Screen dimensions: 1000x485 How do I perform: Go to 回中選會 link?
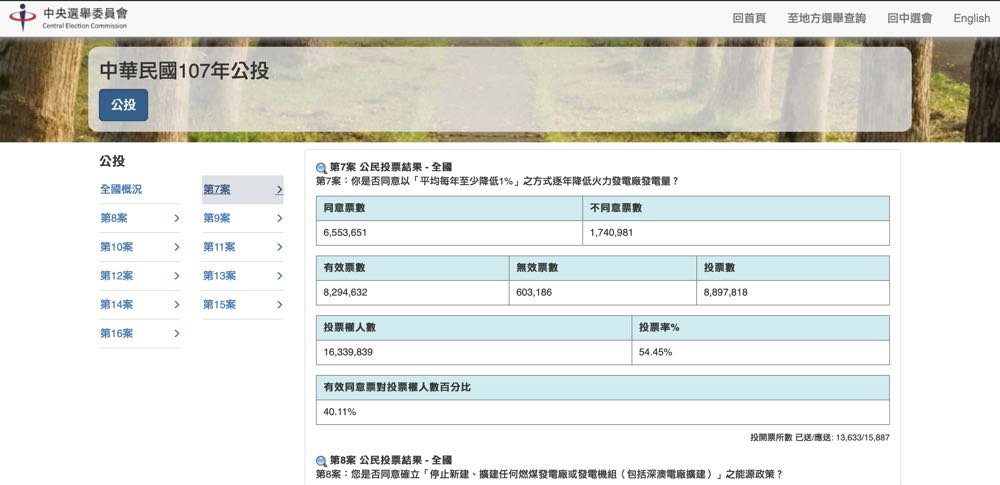[x=909, y=18]
